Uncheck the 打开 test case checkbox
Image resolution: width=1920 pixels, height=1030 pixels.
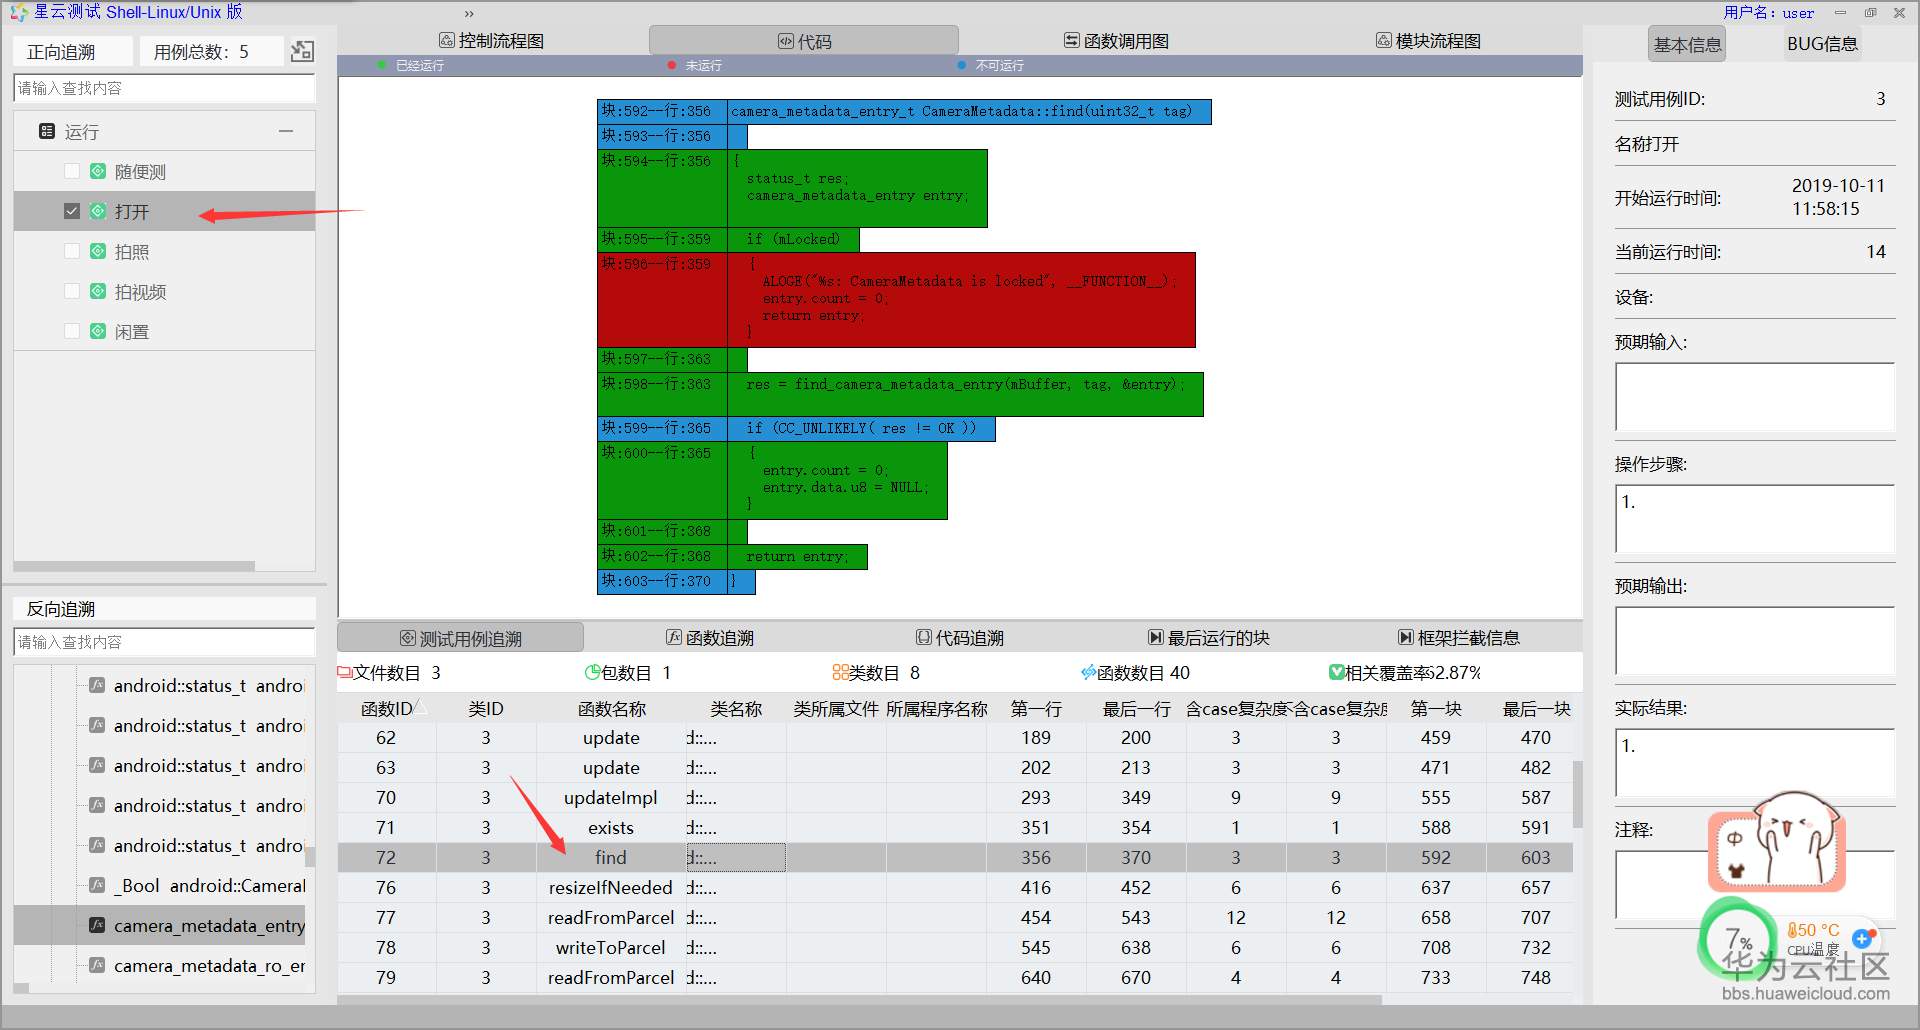click(72, 211)
